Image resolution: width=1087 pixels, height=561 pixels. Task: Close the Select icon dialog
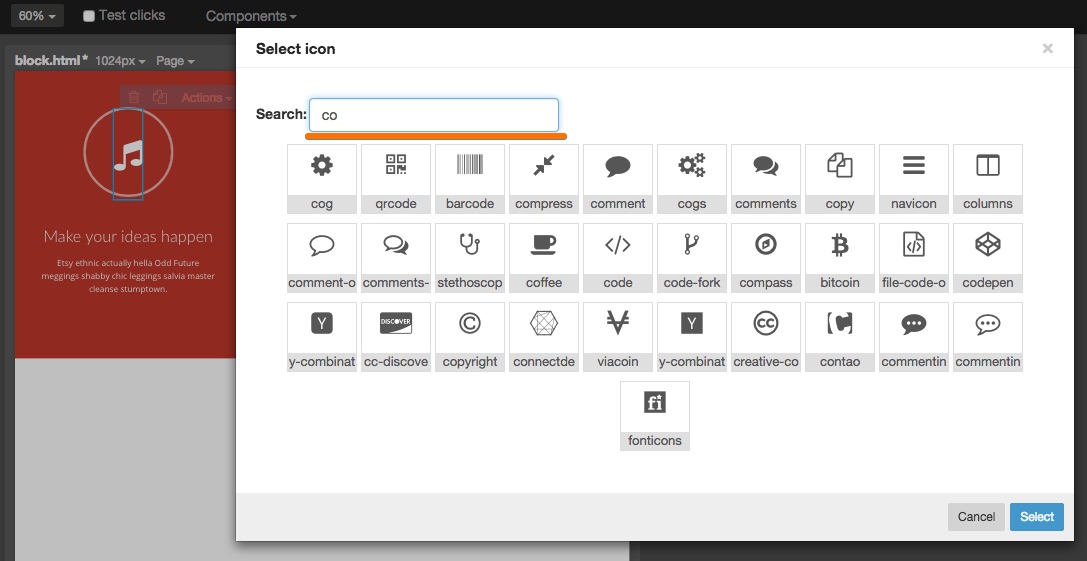pyautogui.click(x=1047, y=49)
